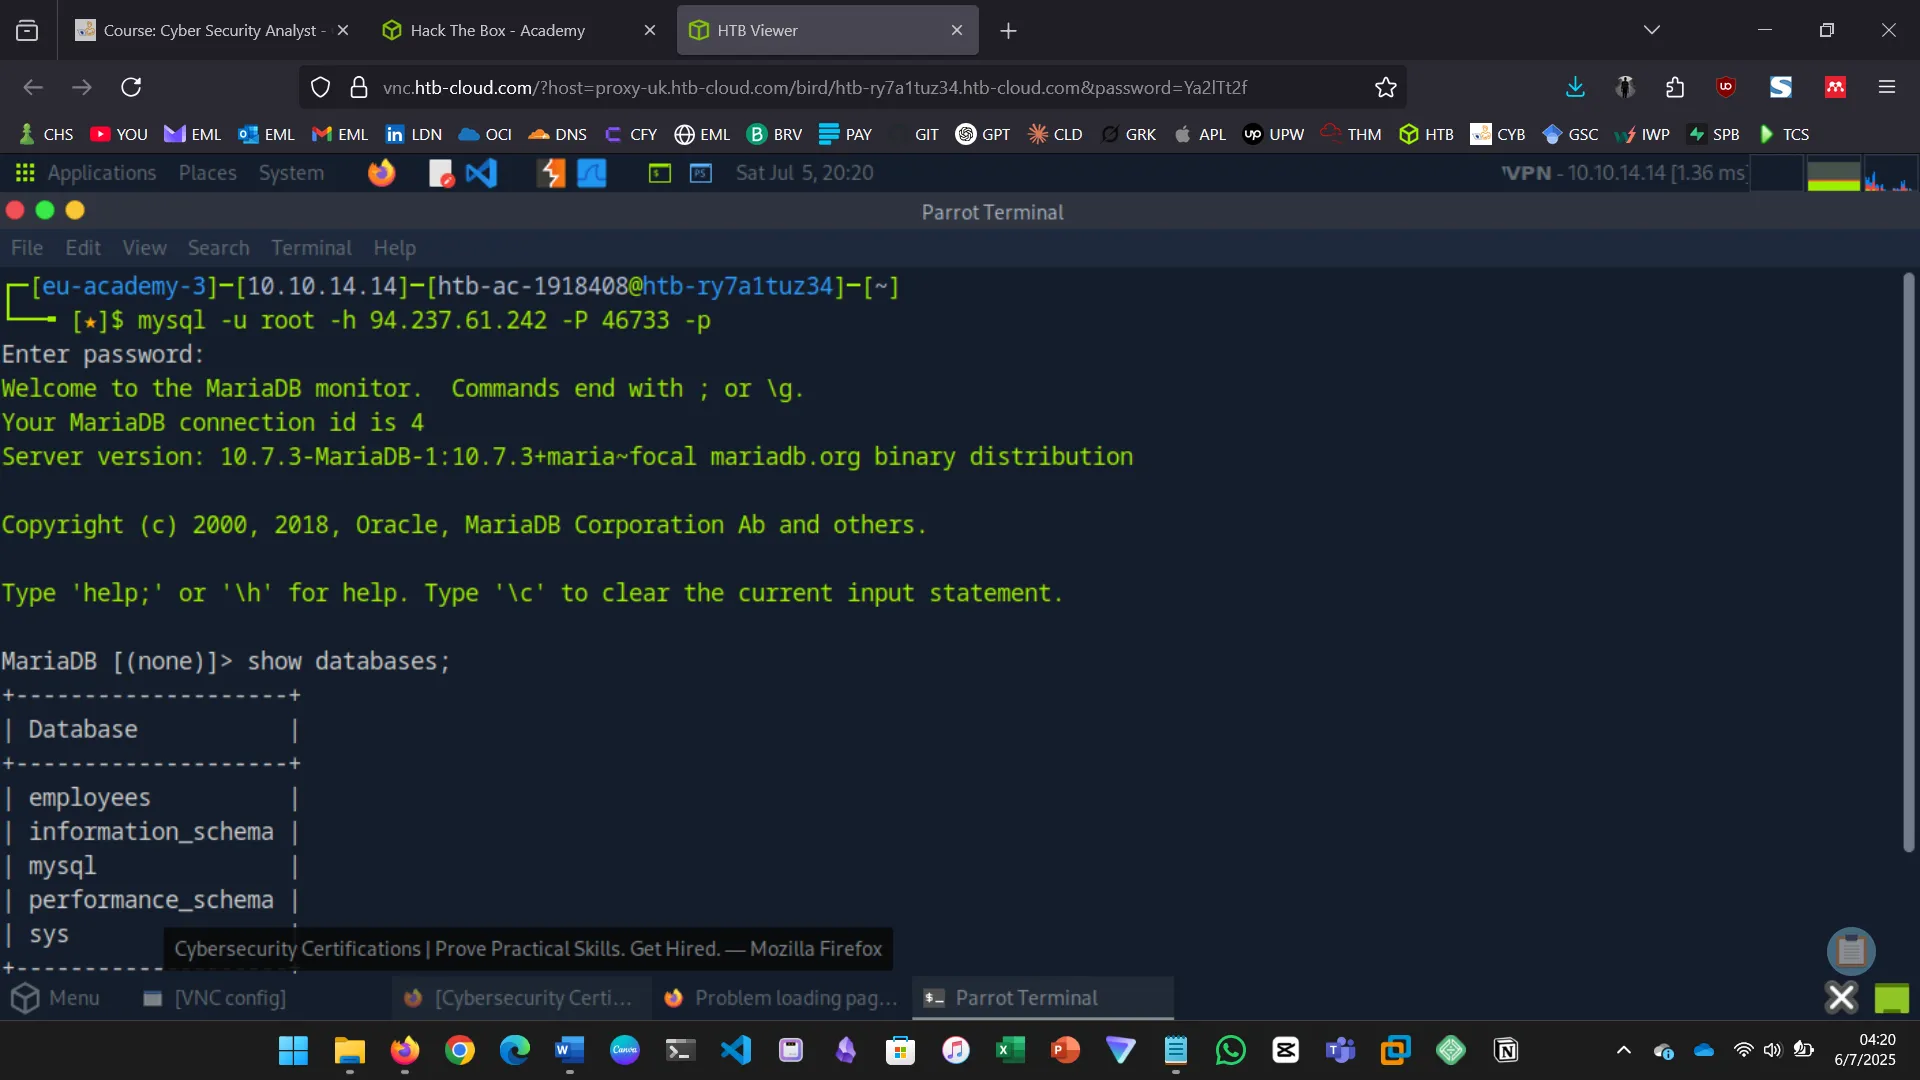Screen dimensions: 1920x1080
Task: Reload the HTB Viewer page
Action: (x=131, y=88)
